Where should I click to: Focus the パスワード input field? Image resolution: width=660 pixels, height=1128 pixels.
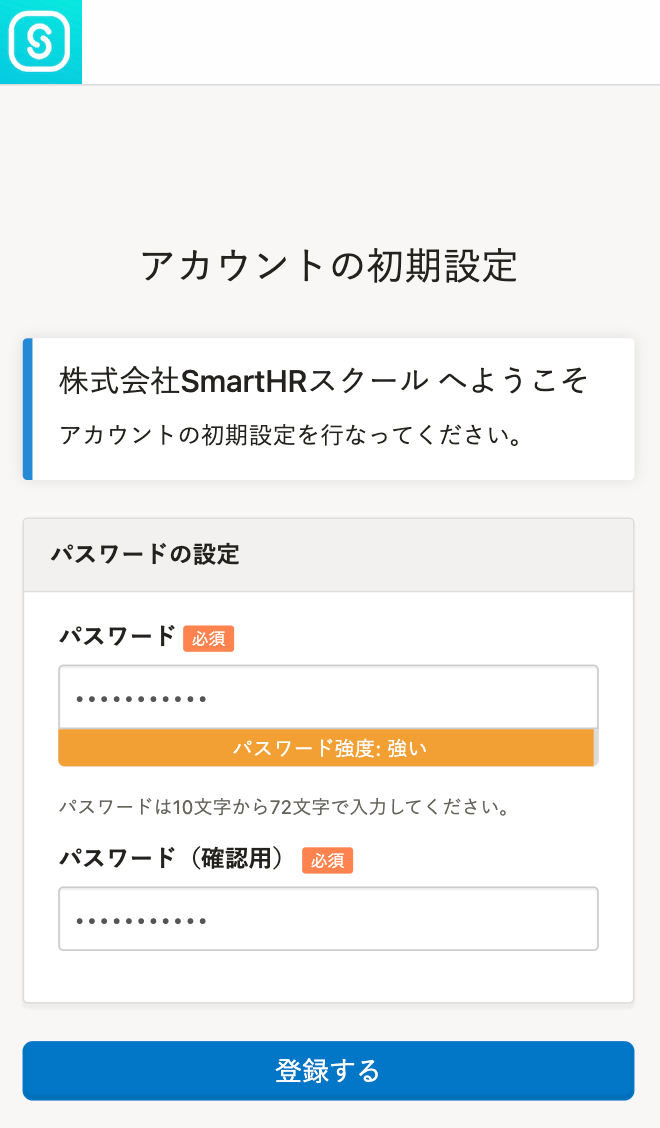[x=400, y=697]
